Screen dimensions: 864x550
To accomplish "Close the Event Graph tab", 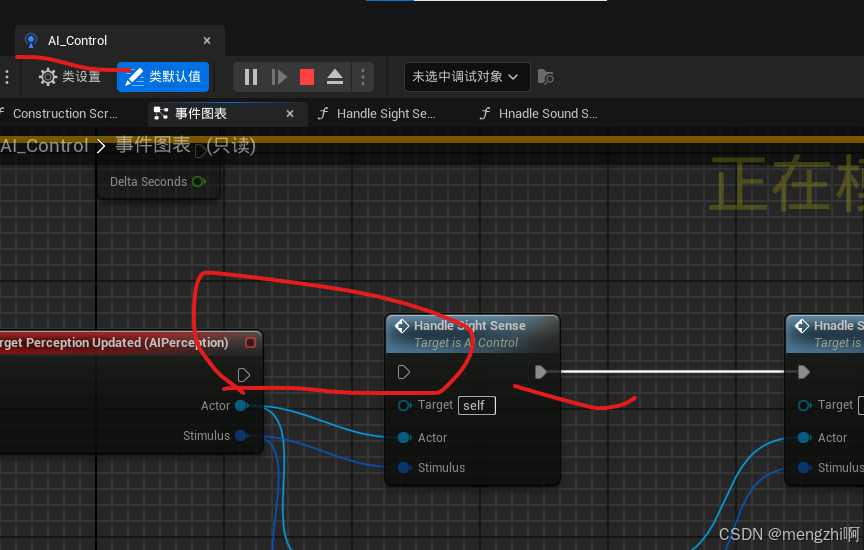I will [x=290, y=114].
